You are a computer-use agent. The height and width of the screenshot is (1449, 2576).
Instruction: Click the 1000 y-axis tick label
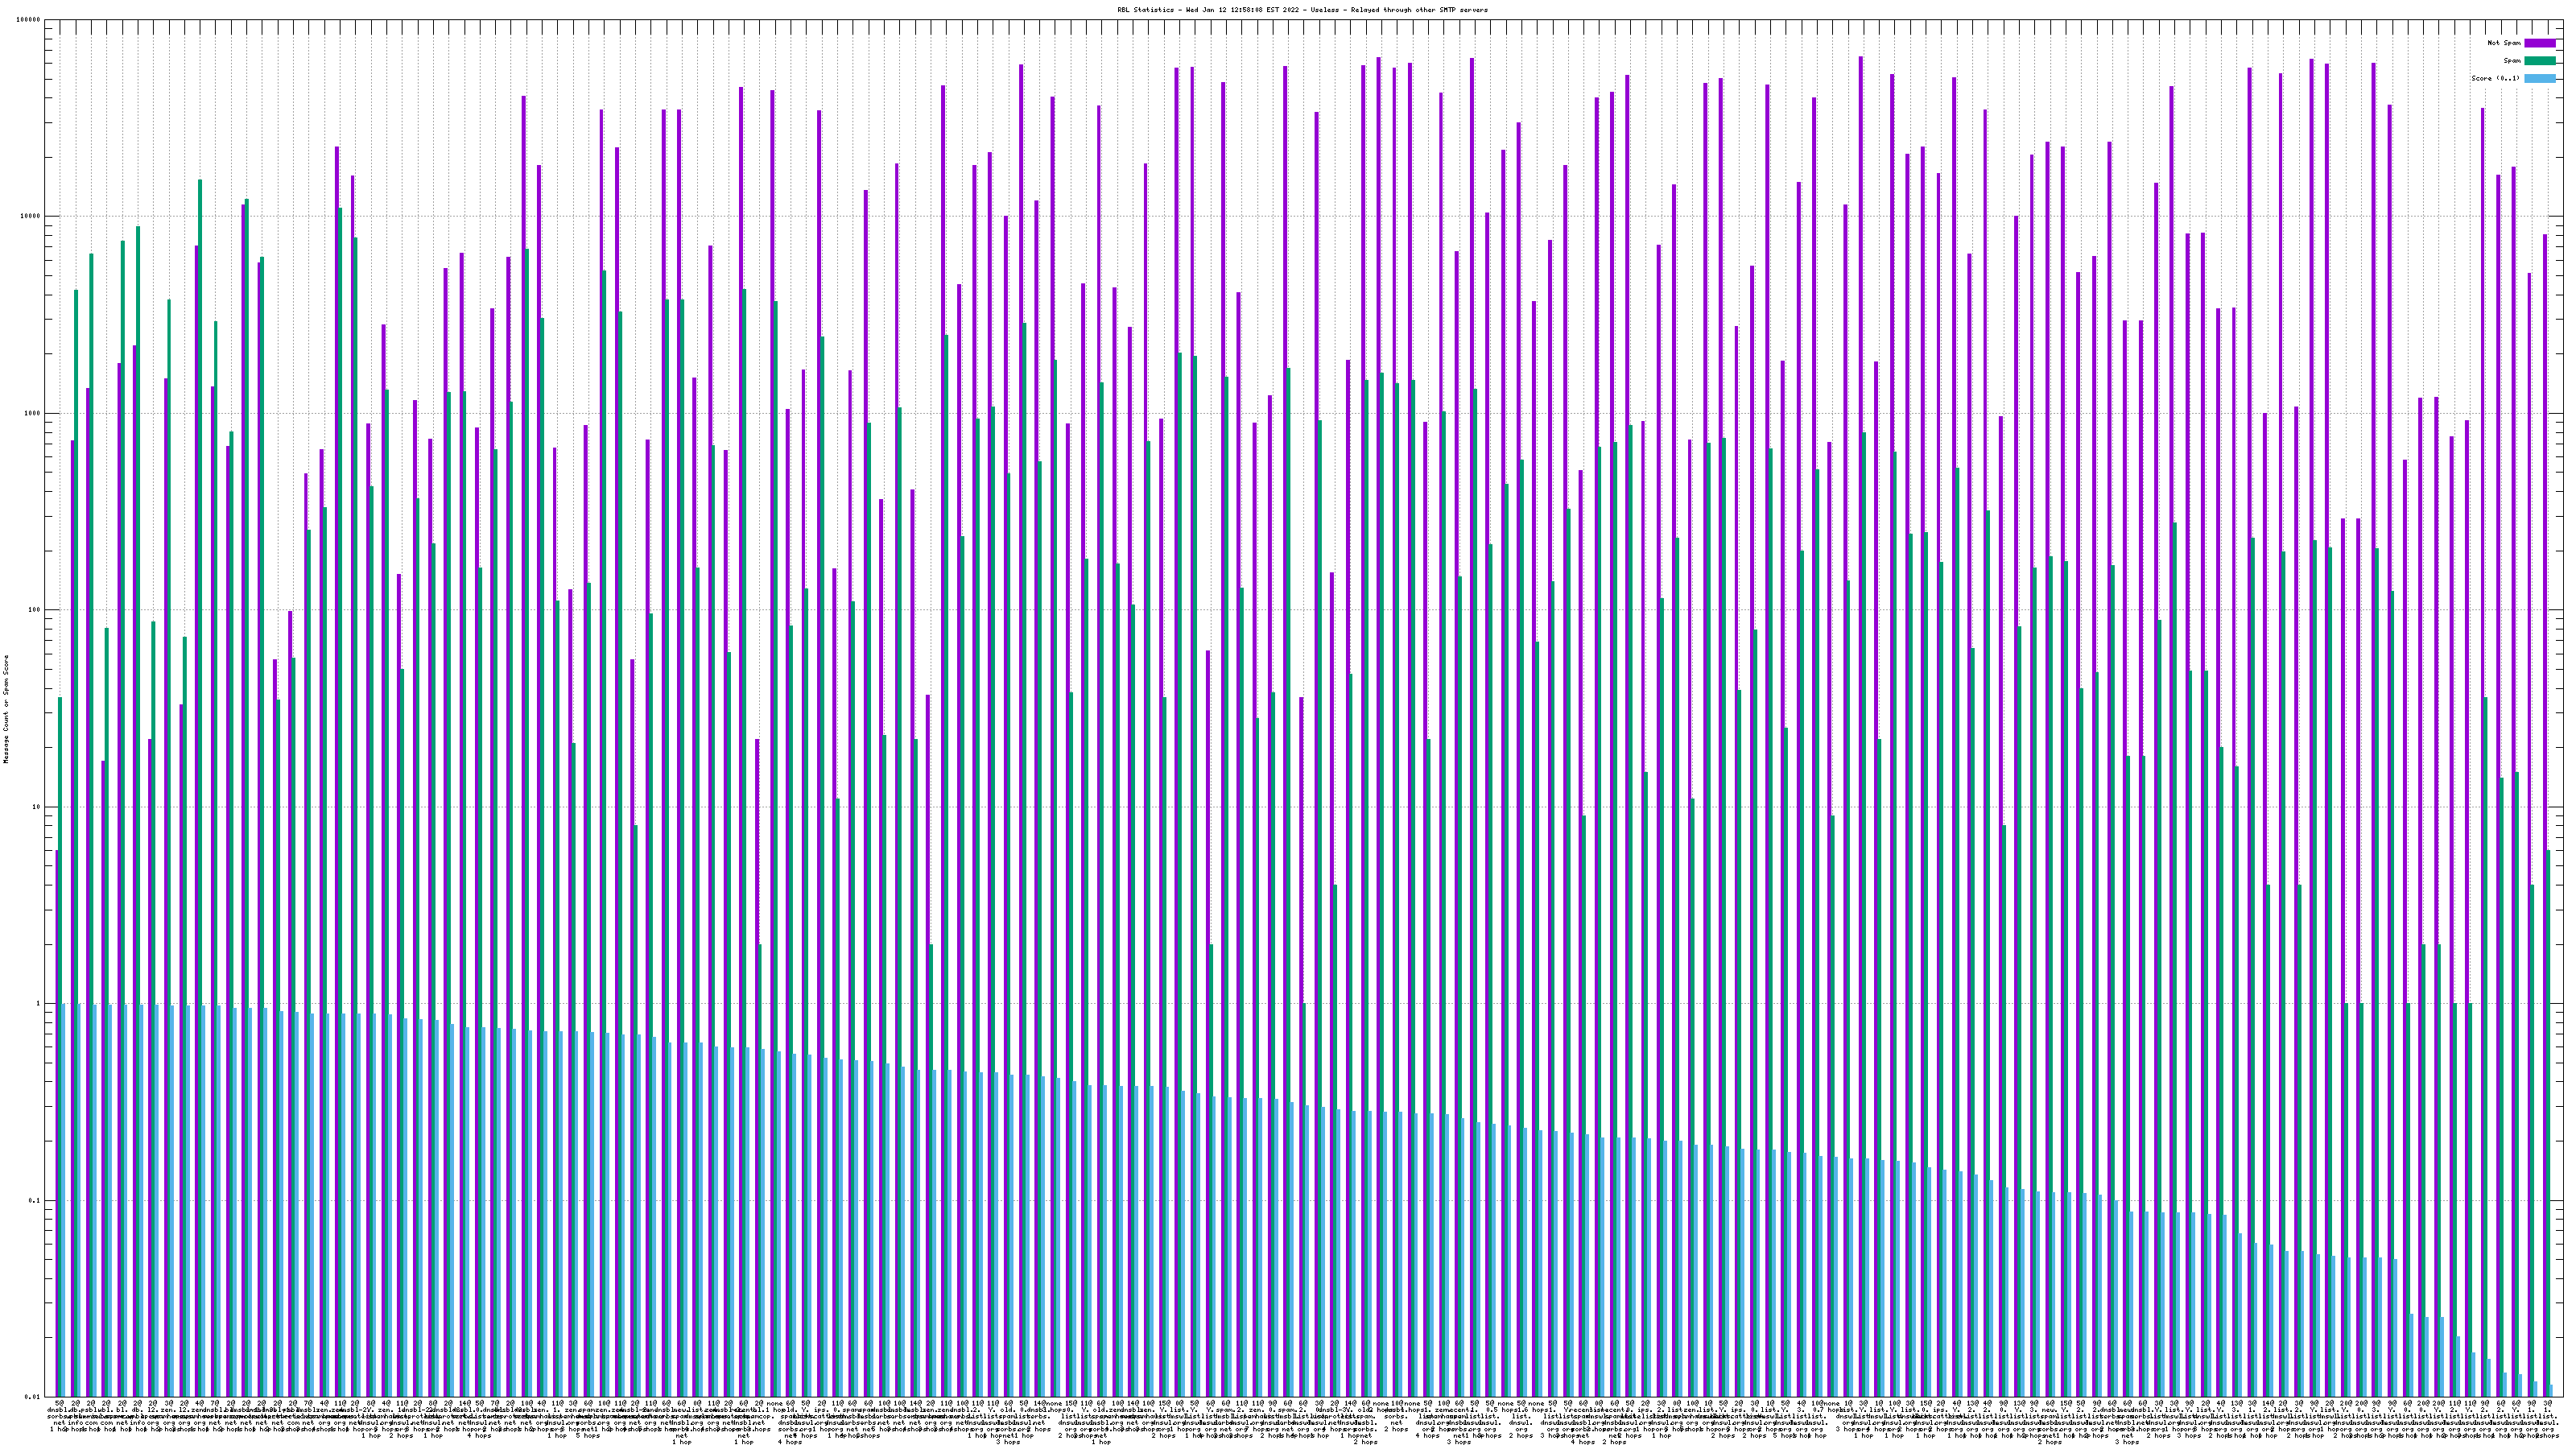point(33,413)
